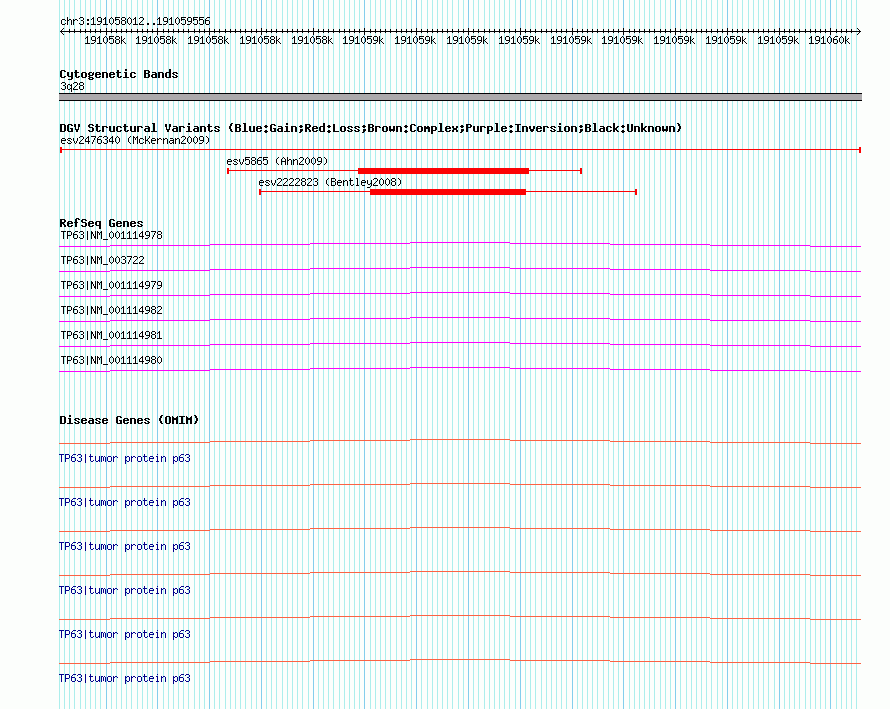Open transcript TP63|NM_001114982
Screen dimensions: 890x709
[111, 311]
